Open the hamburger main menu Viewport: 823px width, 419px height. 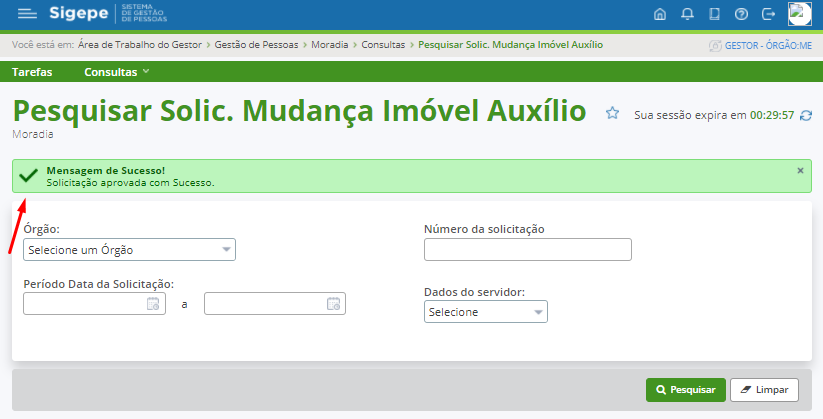(x=27, y=14)
